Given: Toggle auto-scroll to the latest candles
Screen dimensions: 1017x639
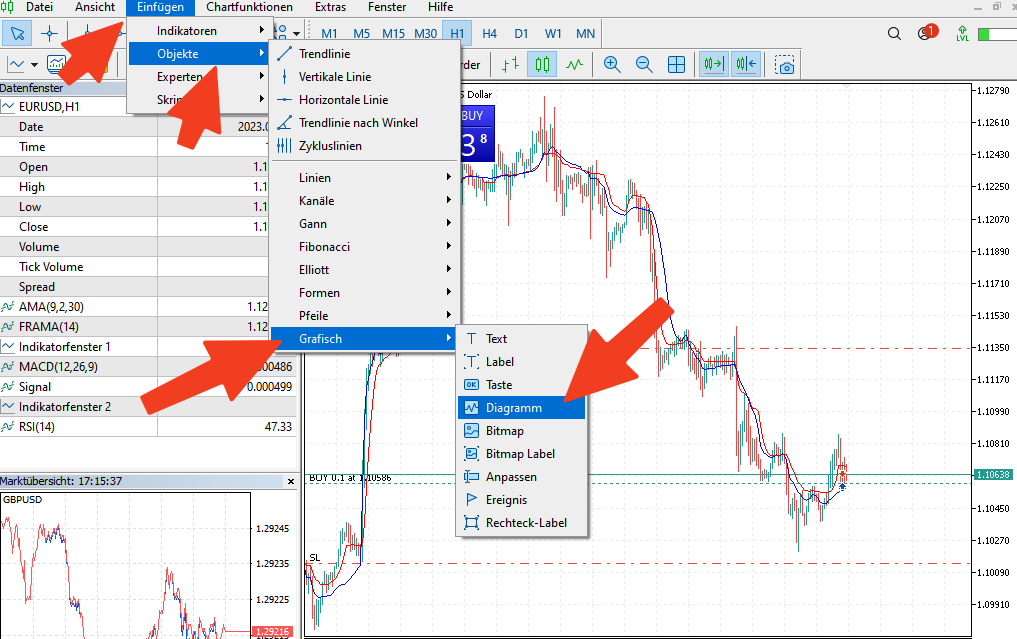Looking at the screenshot, I should click(714, 64).
